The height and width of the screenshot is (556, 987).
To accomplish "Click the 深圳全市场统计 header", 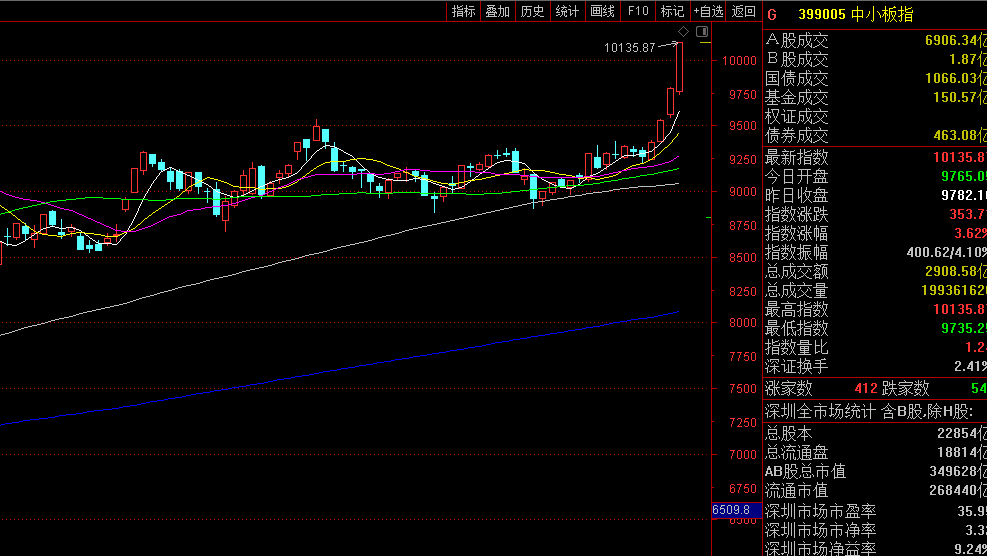I will coord(869,412).
